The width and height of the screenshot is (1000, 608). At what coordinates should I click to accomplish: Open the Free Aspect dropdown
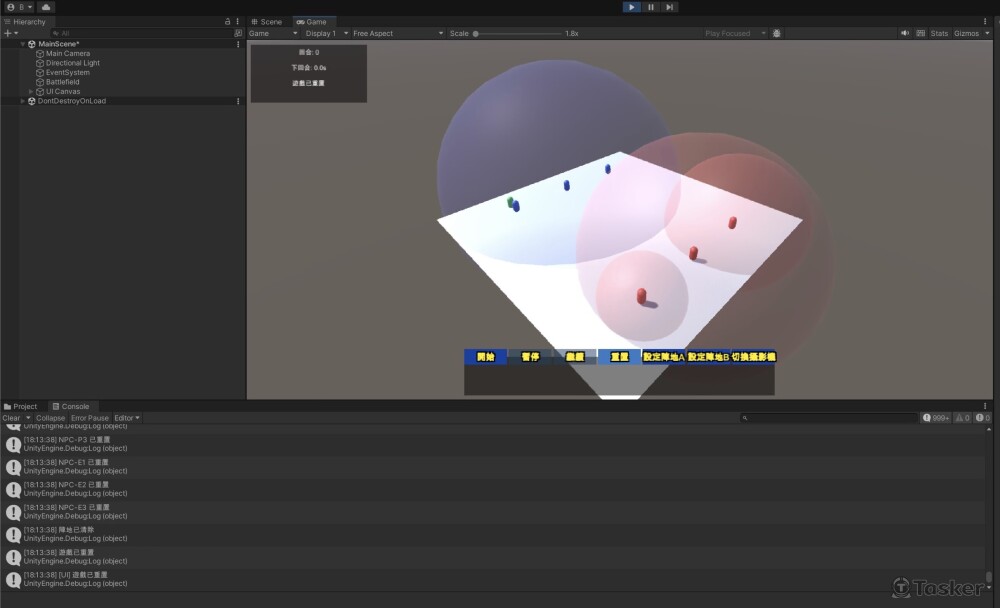pos(395,33)
